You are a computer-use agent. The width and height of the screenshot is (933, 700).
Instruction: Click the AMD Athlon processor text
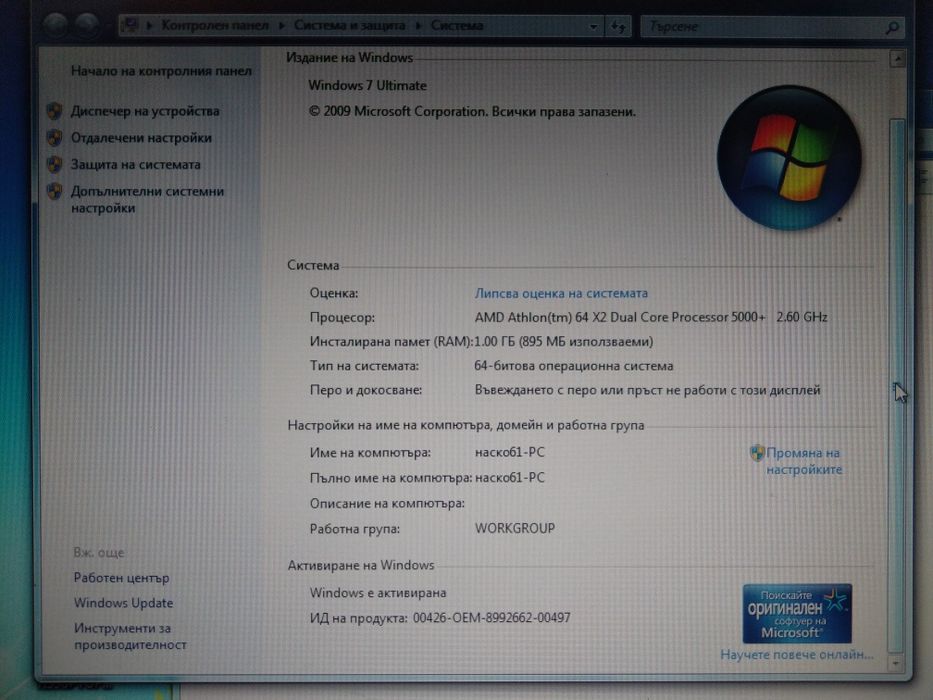(x=651, y=317)
